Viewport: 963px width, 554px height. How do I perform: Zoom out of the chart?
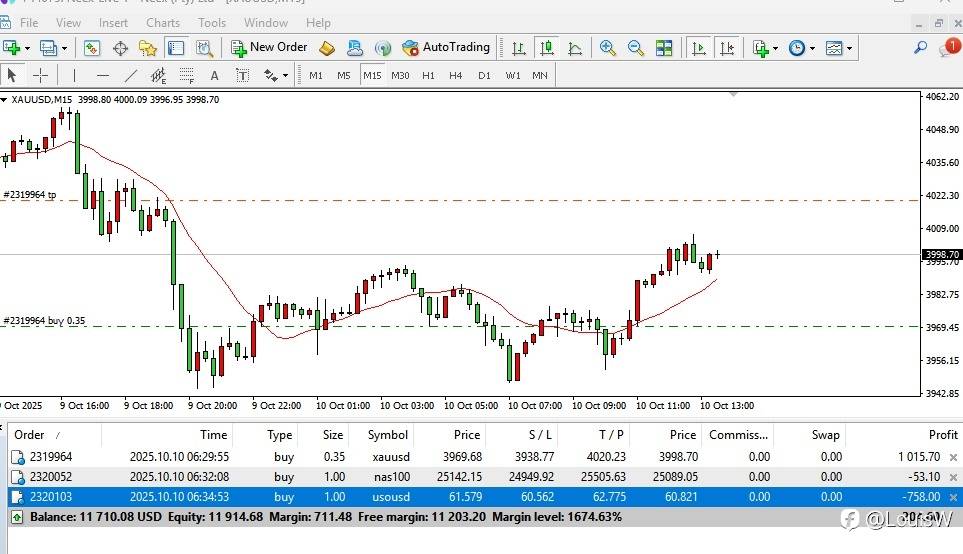click(636, 47)
